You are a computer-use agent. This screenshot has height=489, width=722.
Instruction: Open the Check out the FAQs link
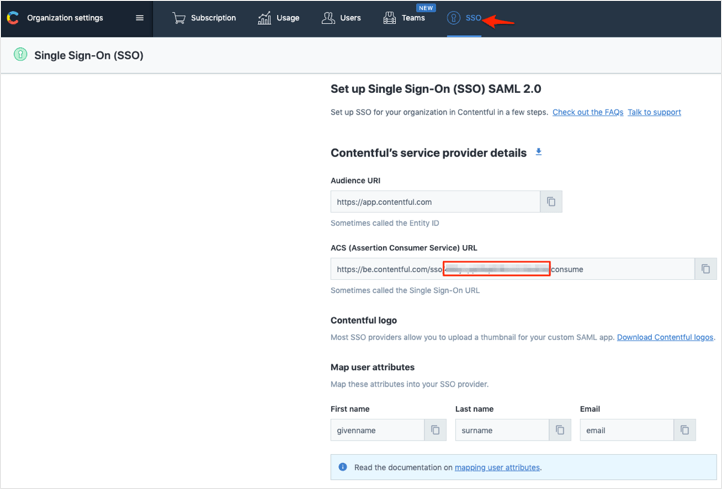pos(588,112)
